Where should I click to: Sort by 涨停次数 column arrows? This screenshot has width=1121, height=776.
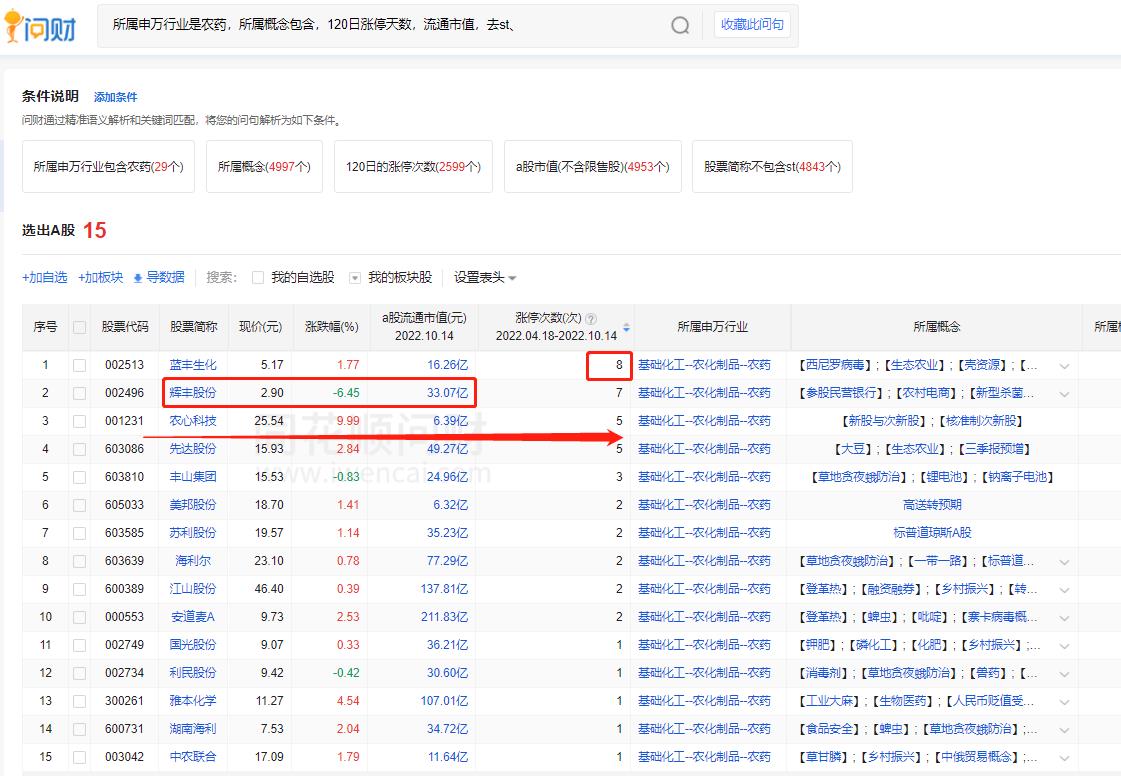[x=626, y=327]
